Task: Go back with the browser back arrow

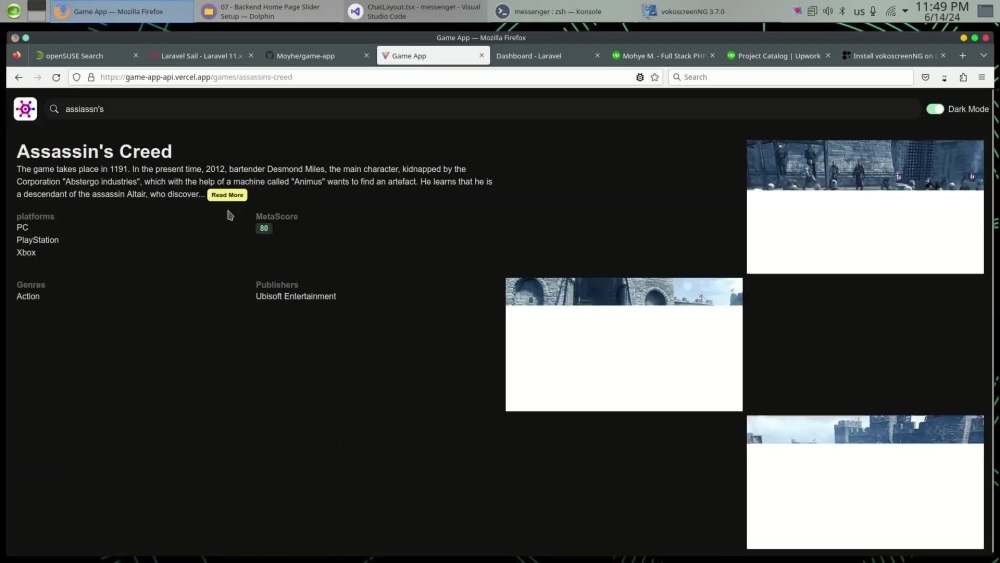Action: 18,77
